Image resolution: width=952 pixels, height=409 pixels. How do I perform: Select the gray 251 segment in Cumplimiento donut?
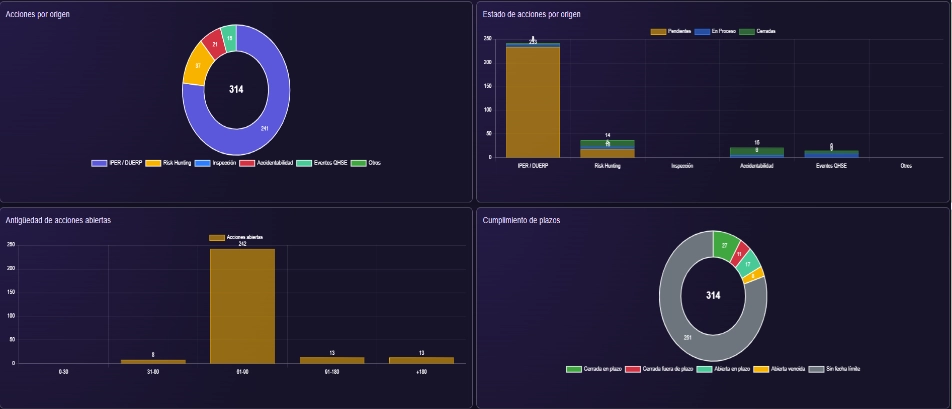pos(688,337)
